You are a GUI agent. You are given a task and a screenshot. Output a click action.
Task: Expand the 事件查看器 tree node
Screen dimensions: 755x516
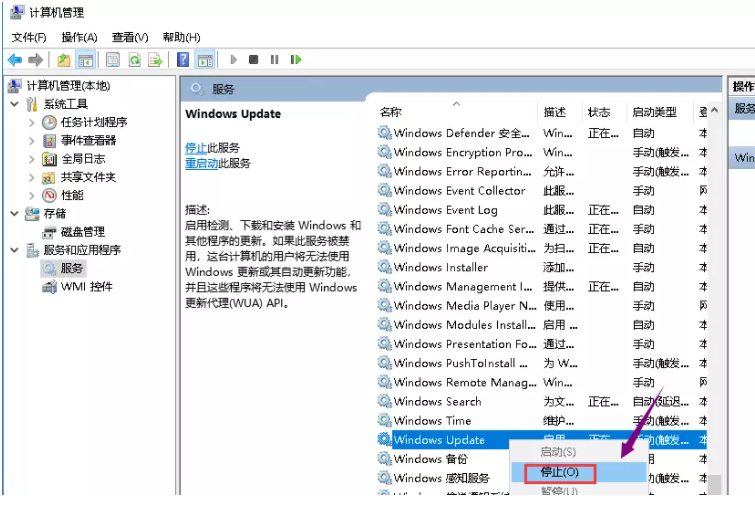(x=31, y=141)
